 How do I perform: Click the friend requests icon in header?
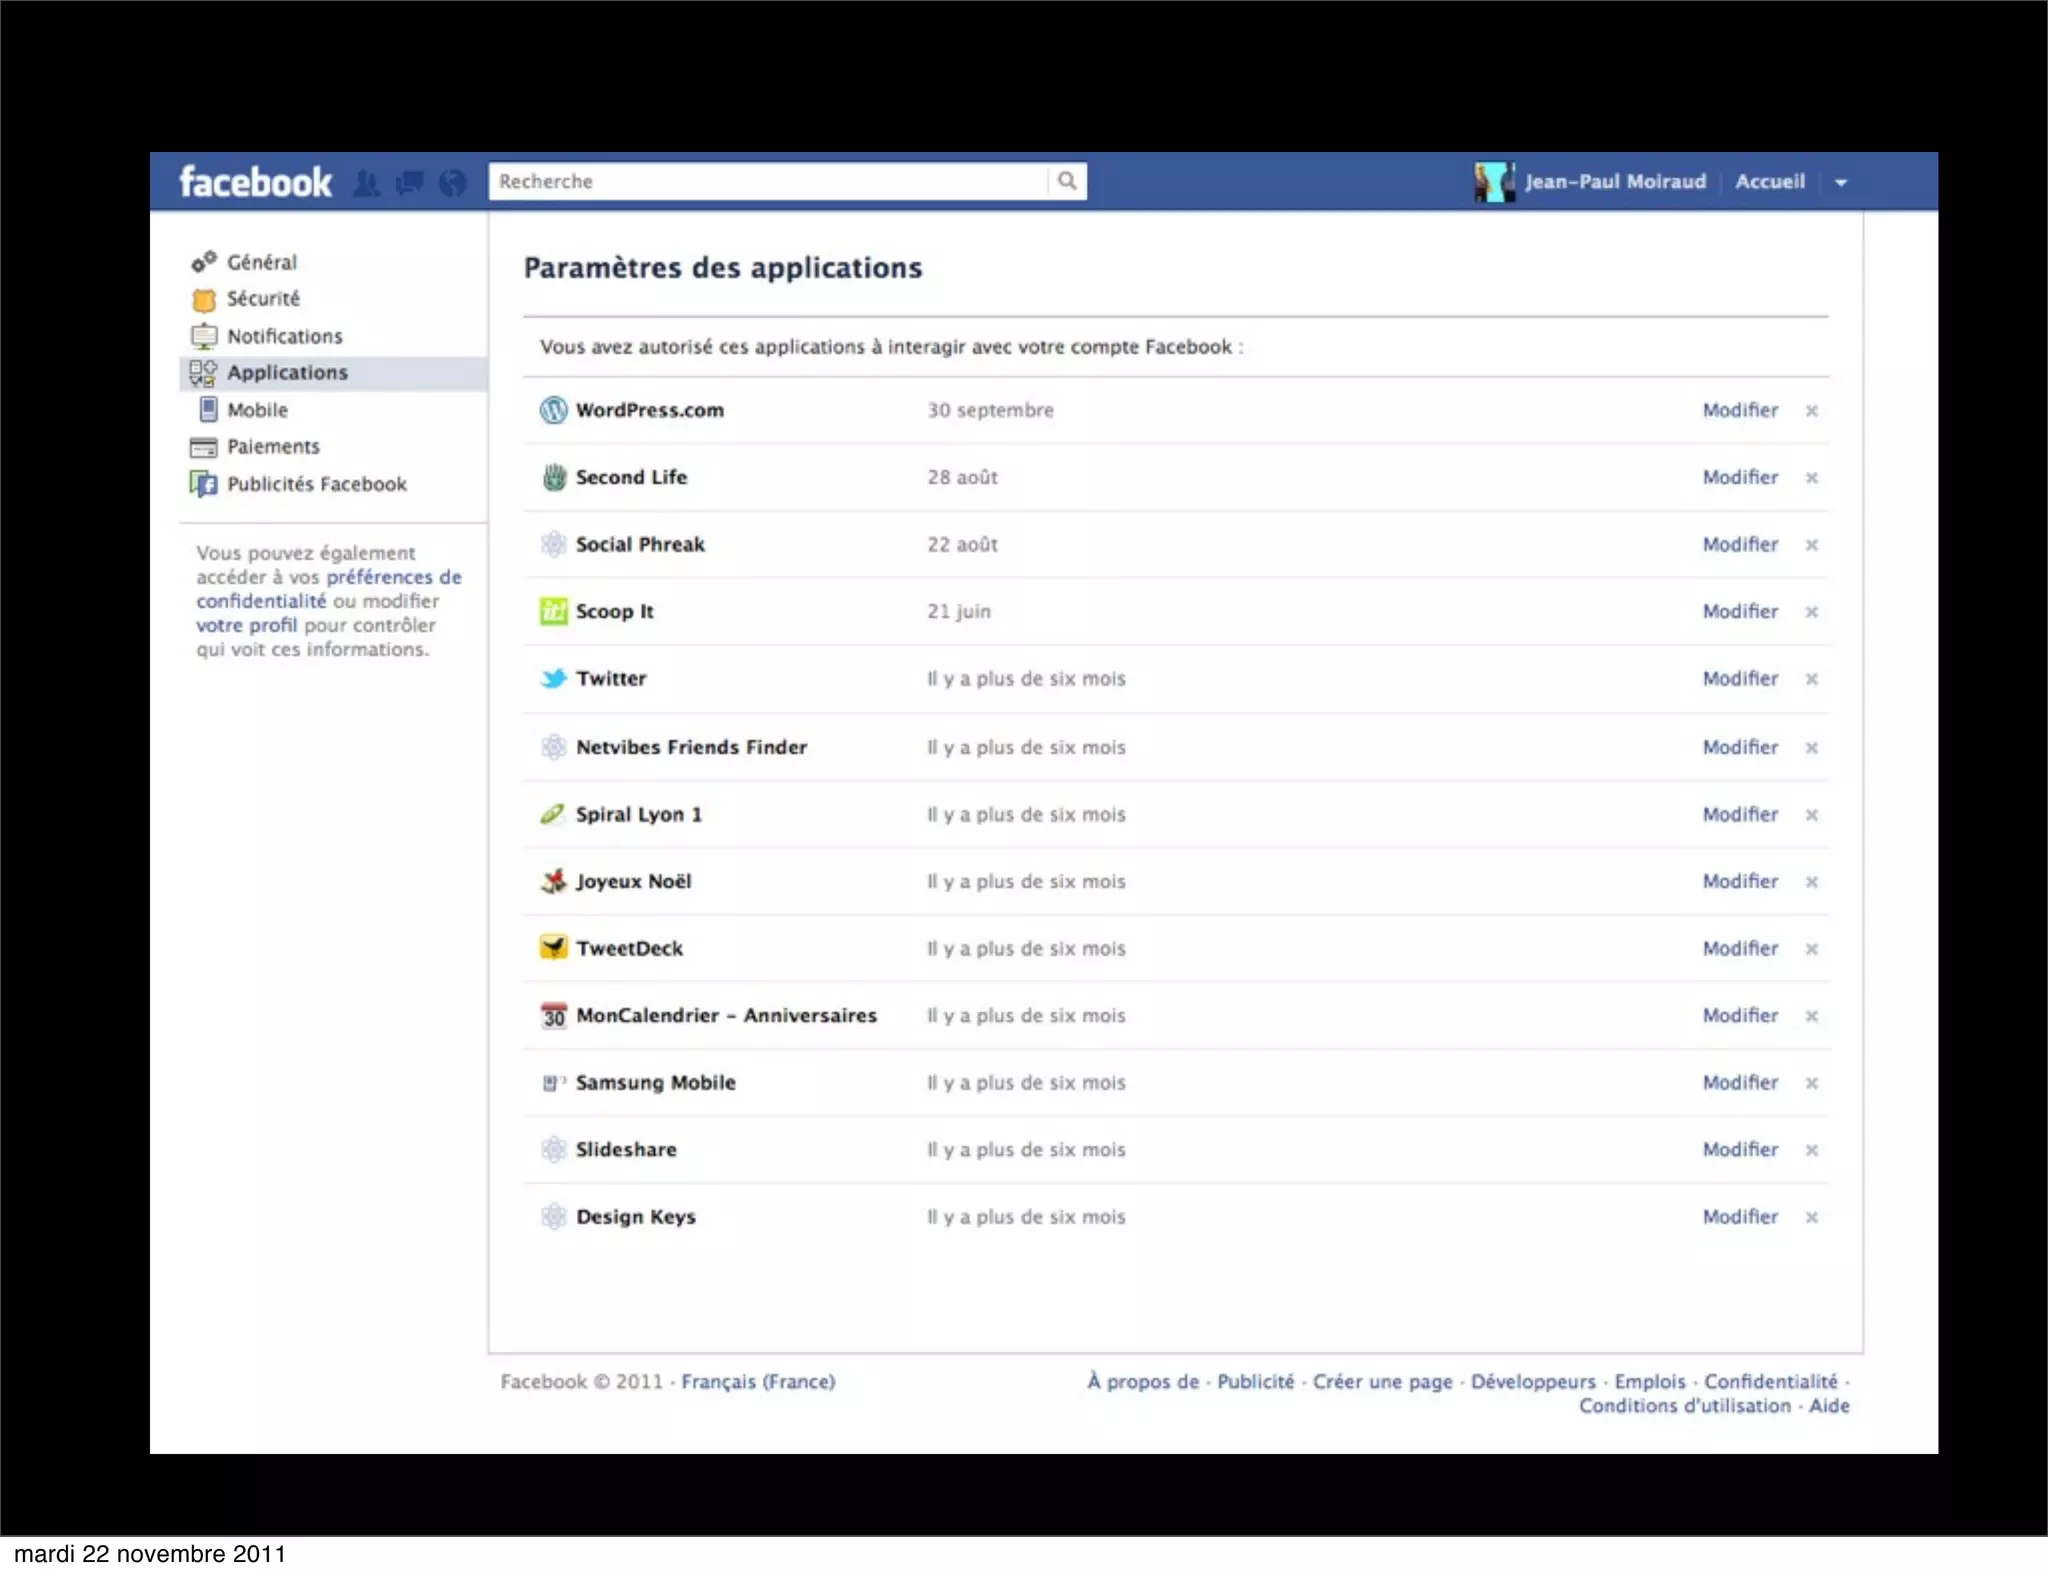coord(367,183)
